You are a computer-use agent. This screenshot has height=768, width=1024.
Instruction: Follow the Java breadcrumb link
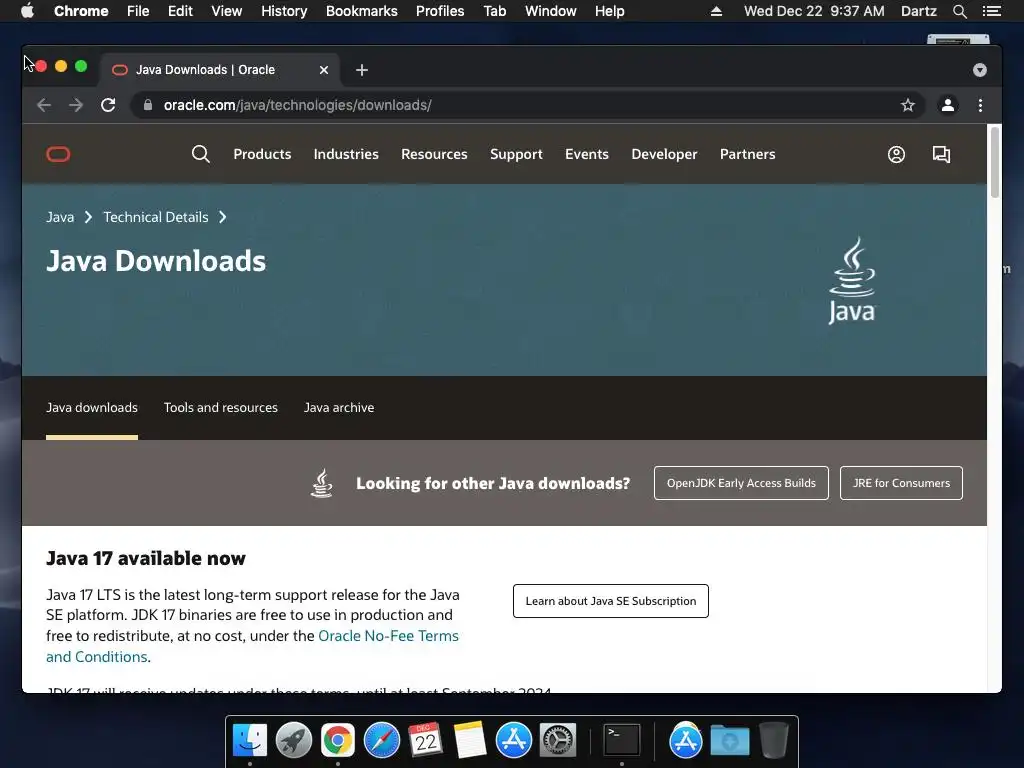tap(60, 217)
